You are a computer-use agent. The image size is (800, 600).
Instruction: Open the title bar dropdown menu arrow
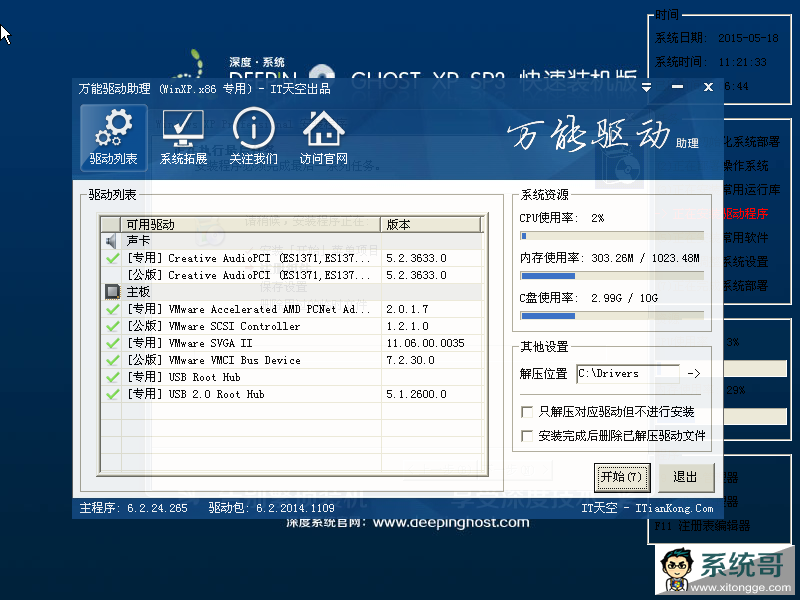pos(646,87)
